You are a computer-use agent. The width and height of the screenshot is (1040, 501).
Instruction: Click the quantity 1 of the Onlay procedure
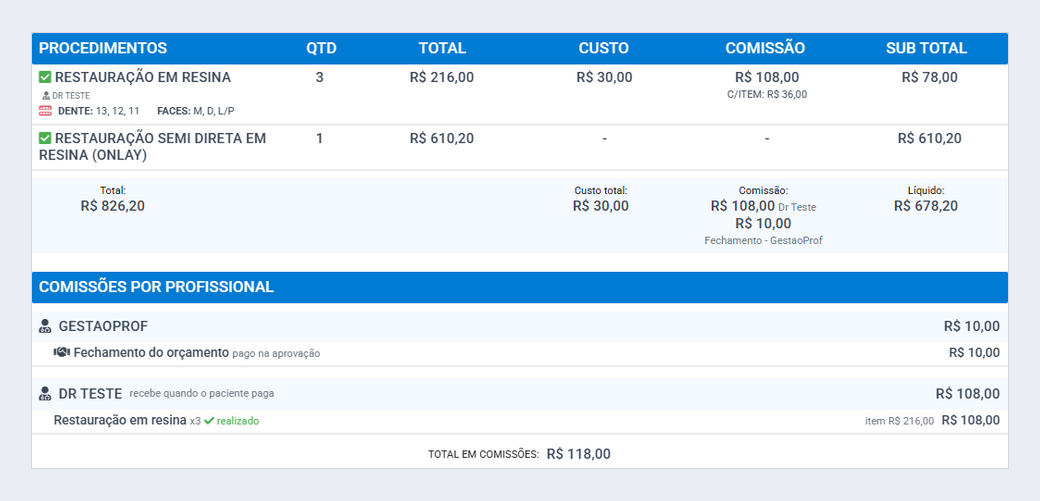(x=320, y=139)
